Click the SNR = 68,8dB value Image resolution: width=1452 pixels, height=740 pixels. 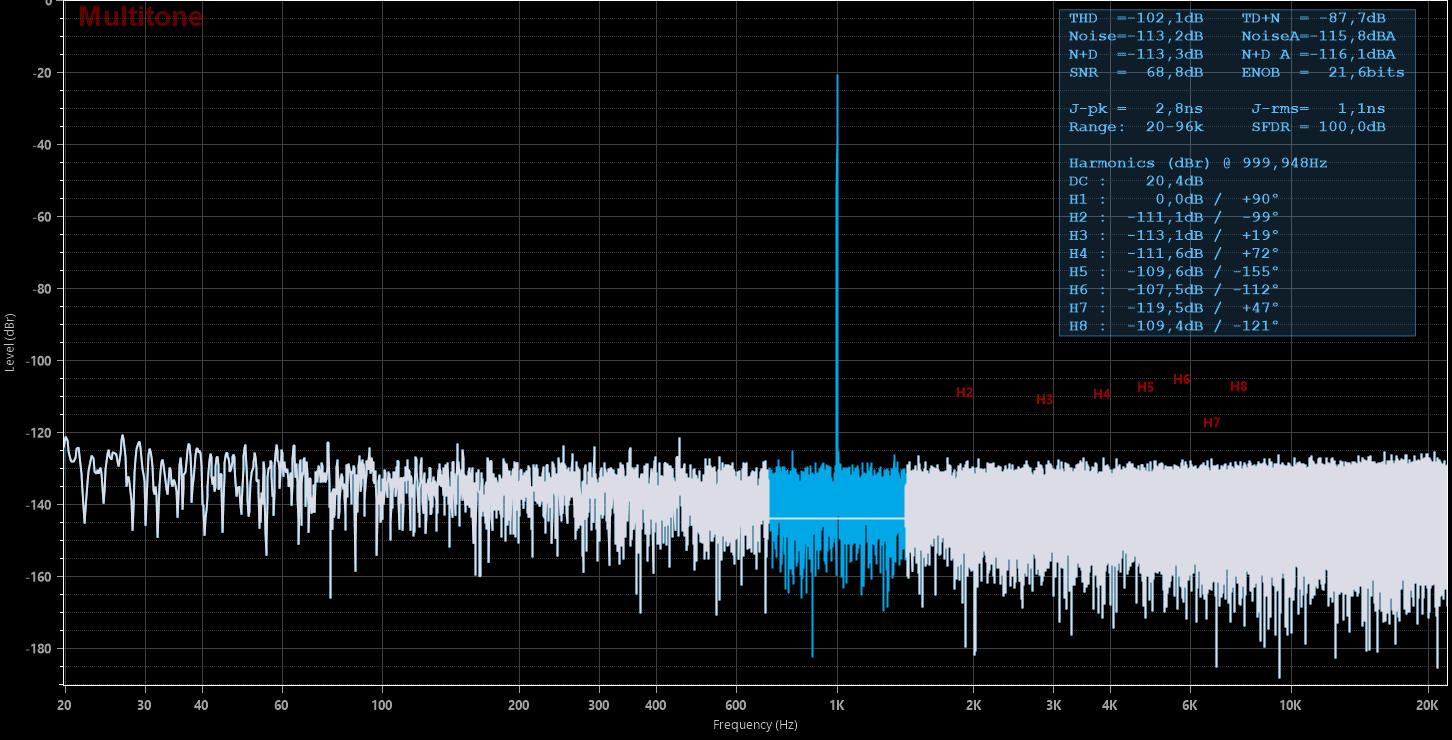(1135, 72)
